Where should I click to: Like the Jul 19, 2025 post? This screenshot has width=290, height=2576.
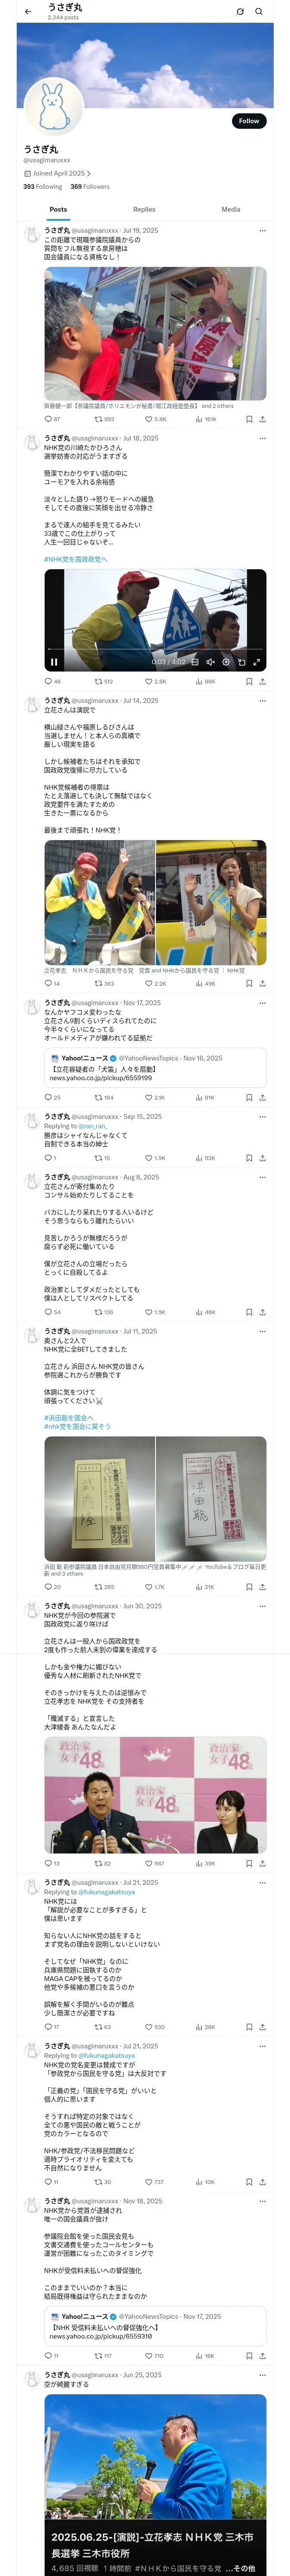click(x=149, y=419)
